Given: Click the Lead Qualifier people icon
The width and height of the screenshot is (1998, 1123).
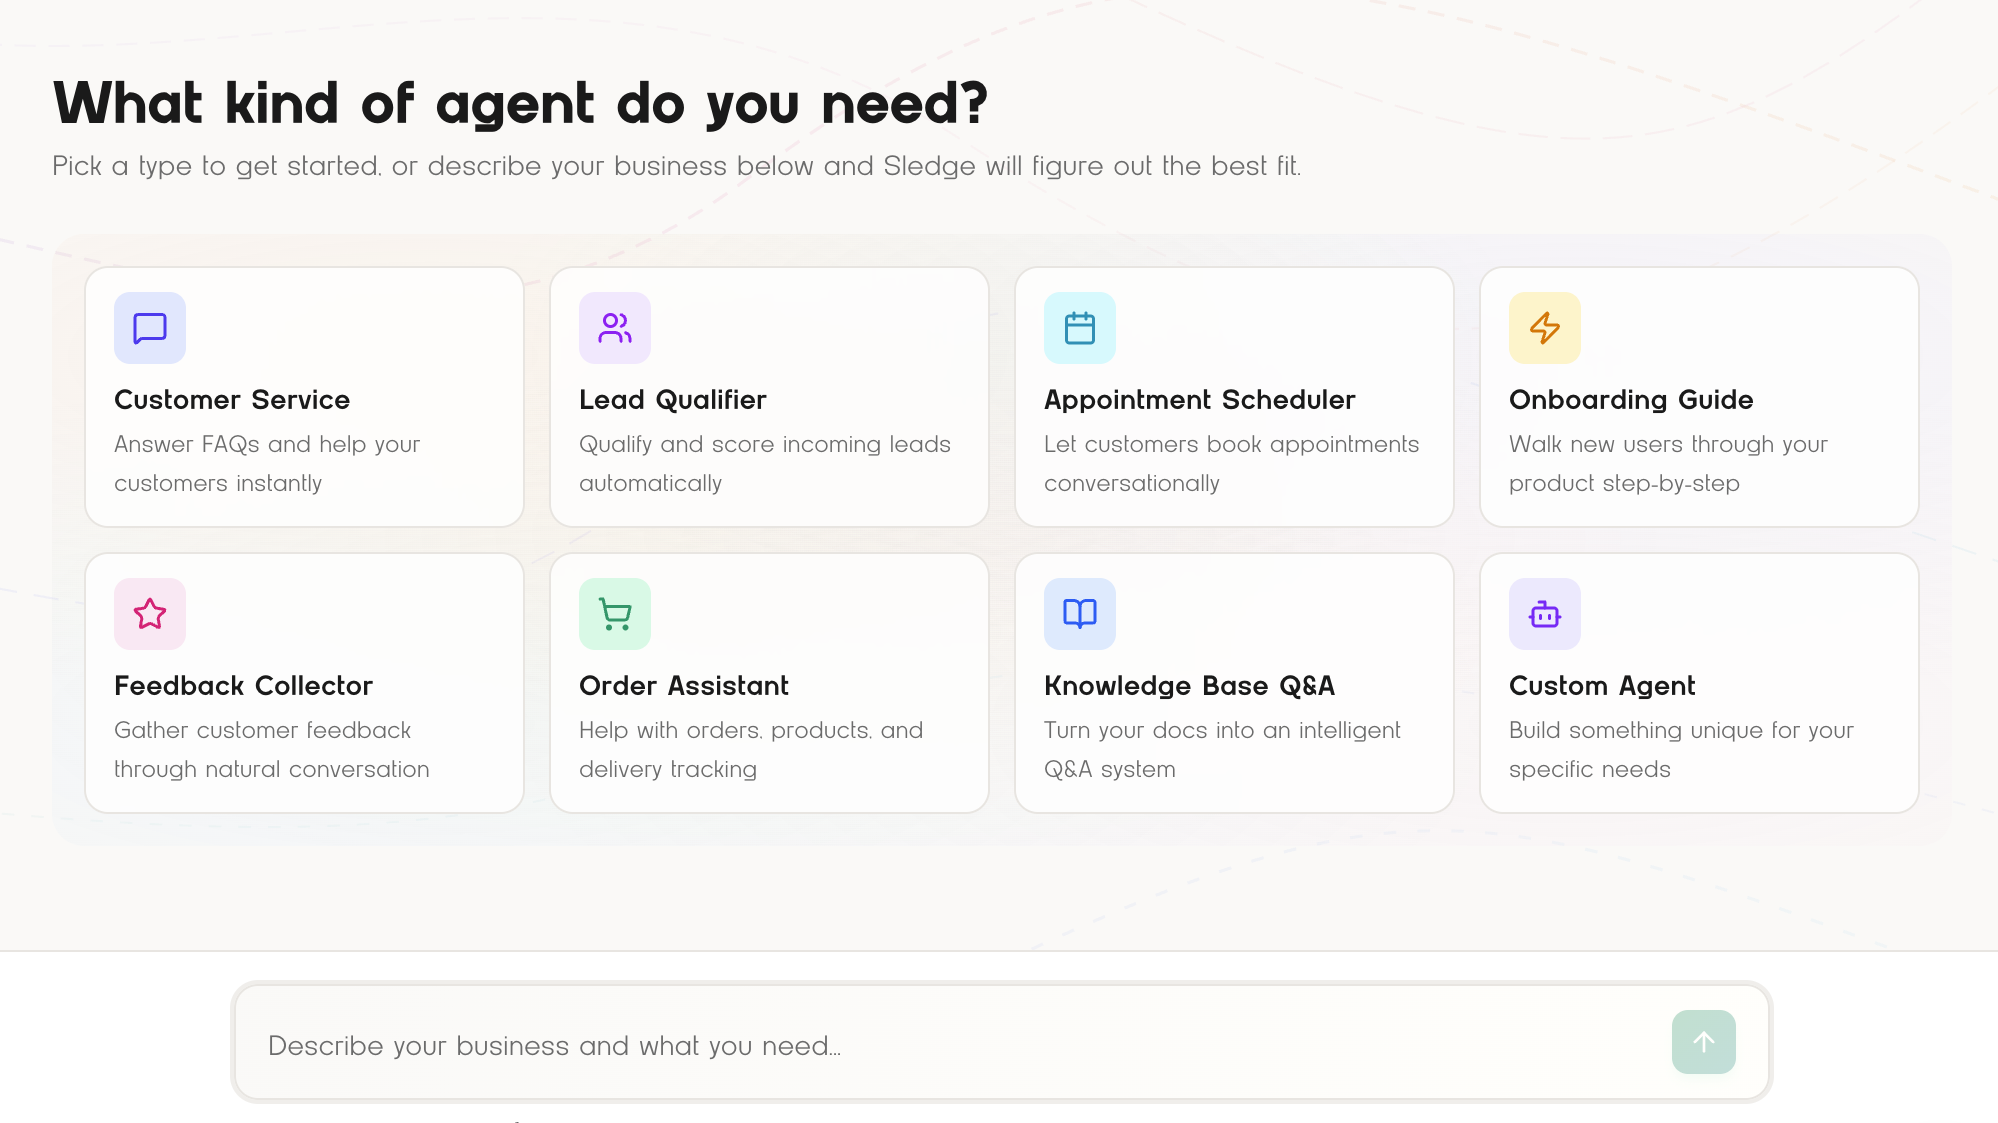Looking at the screenshot, I should [615, 328].
